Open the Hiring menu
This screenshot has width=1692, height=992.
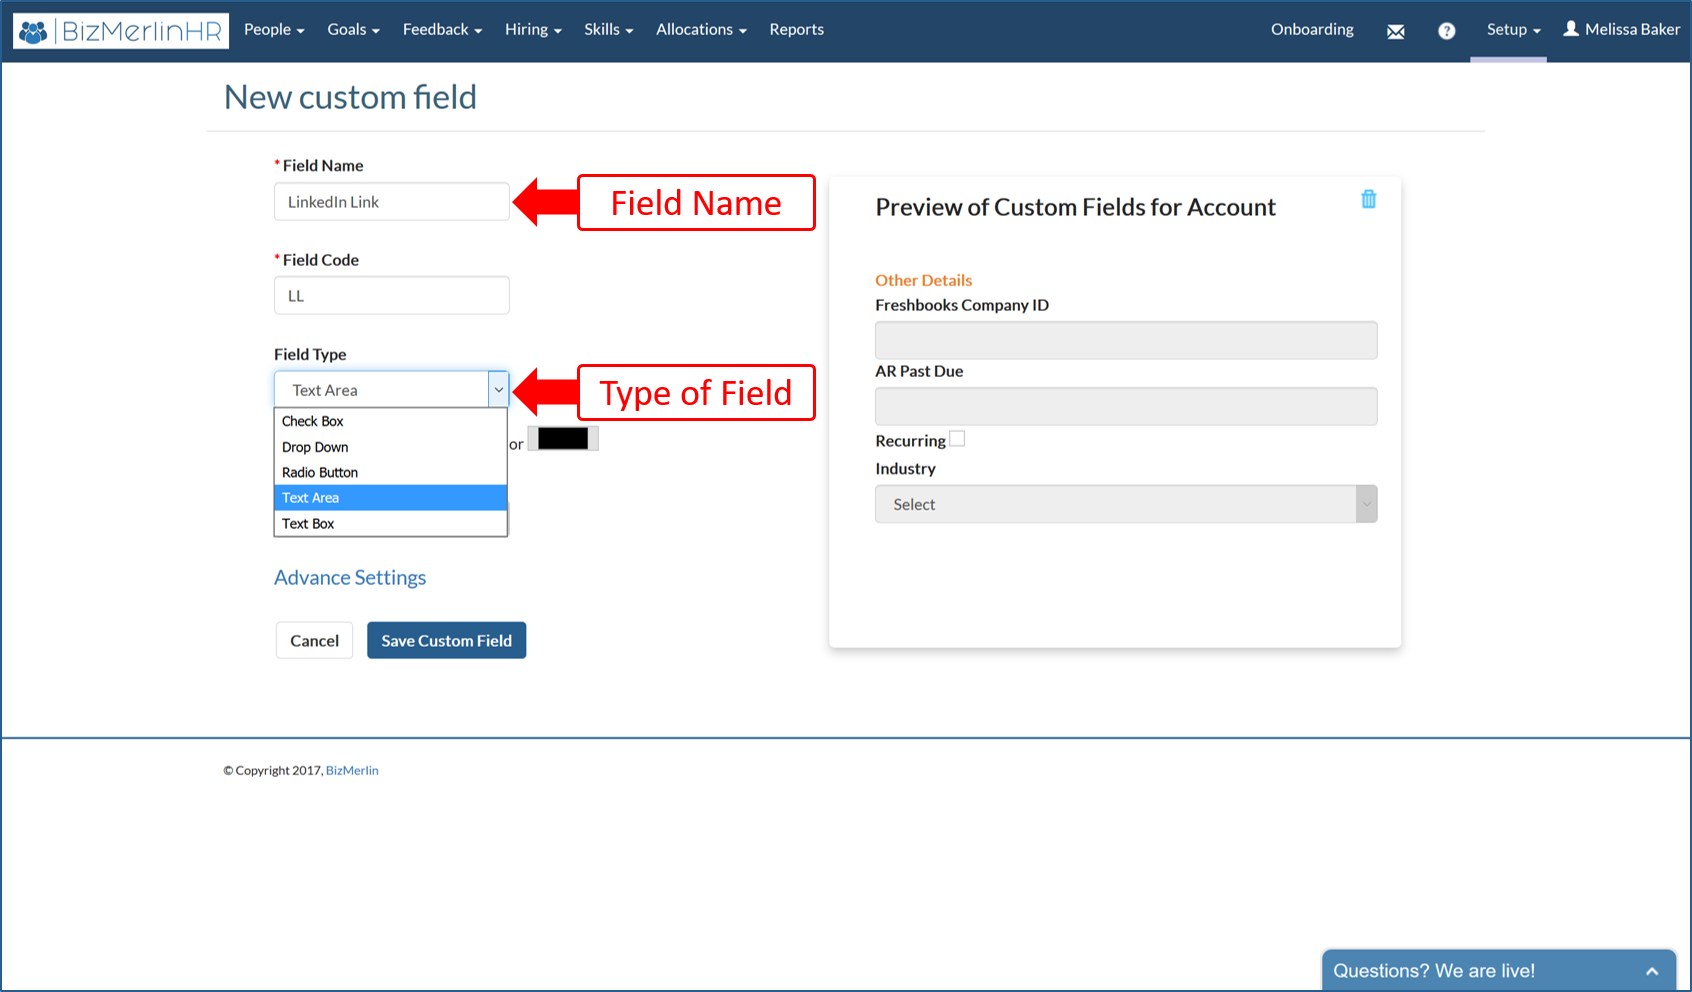533,30
